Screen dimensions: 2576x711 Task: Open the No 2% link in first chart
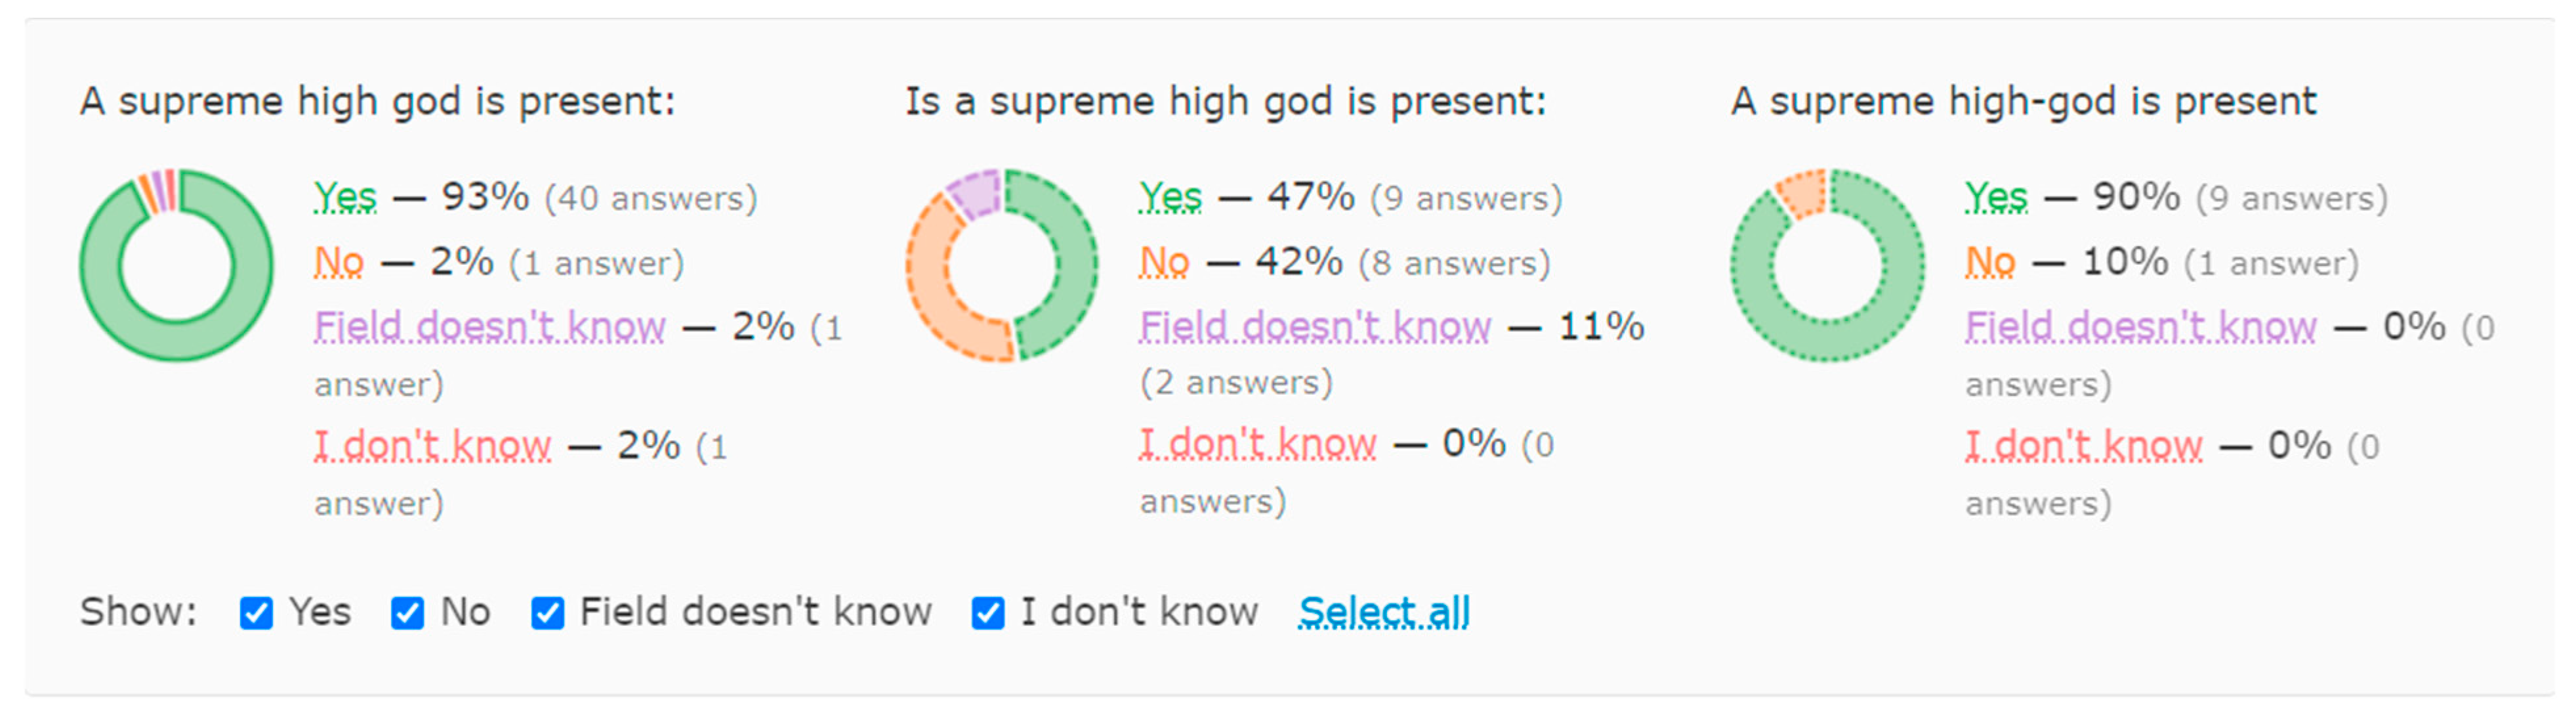click(339, 262)
